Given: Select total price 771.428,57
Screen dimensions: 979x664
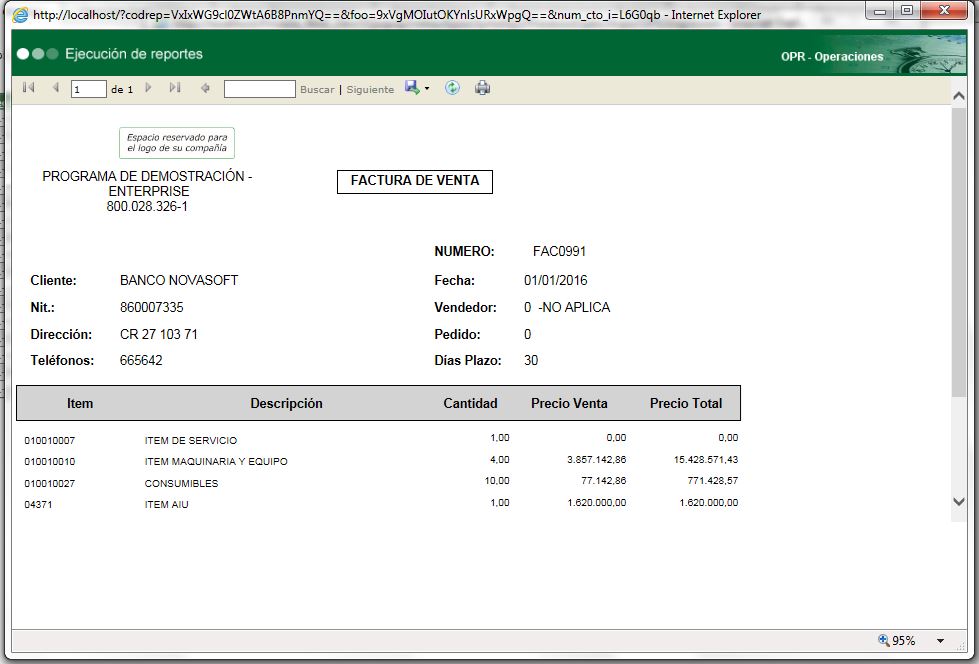Looking at the screenshot, I should (712, 481).
